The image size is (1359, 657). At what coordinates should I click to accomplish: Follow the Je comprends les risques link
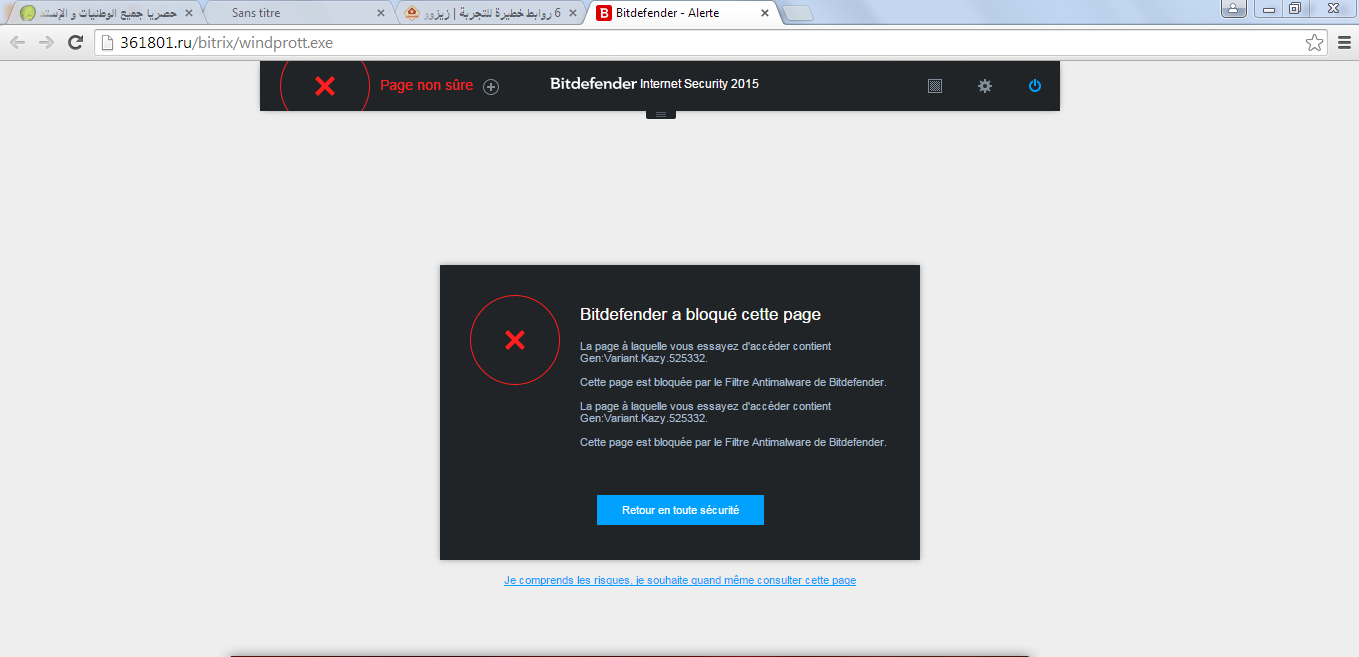680,580
